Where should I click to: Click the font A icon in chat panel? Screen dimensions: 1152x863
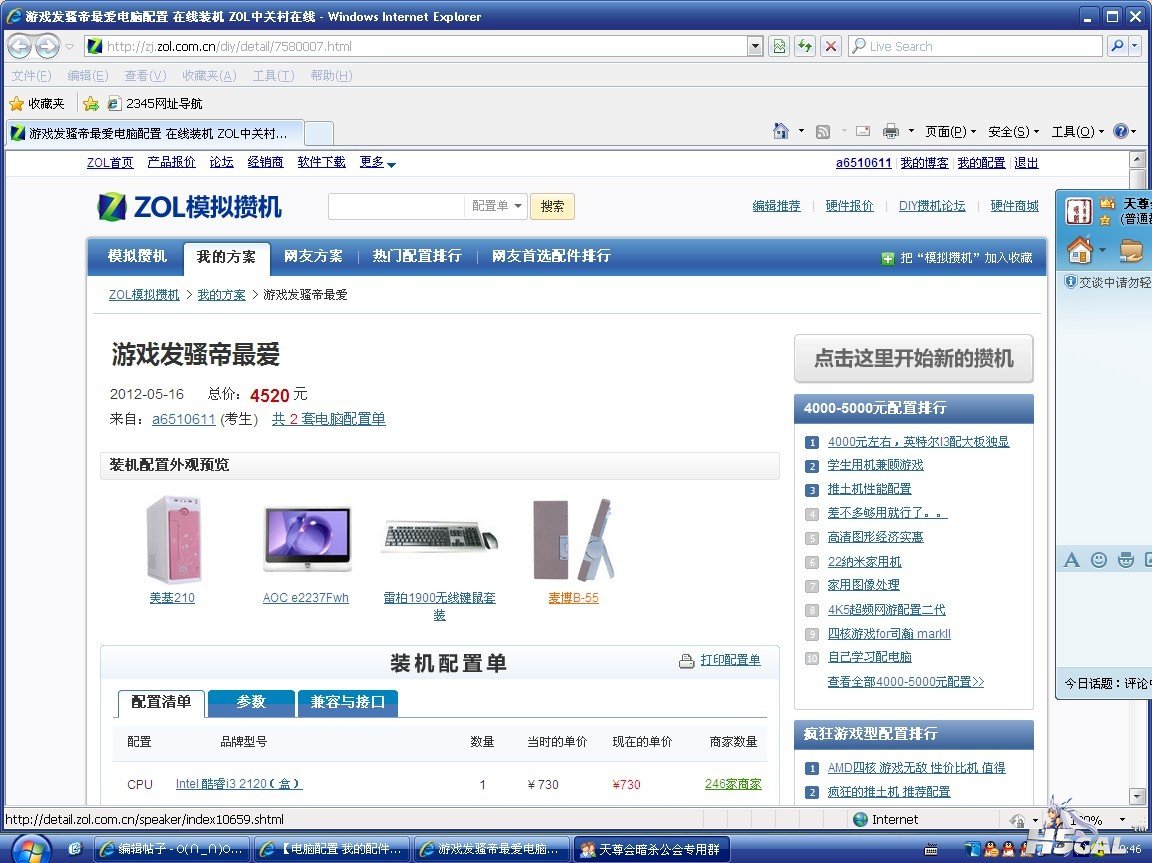tap(1072, 560)
